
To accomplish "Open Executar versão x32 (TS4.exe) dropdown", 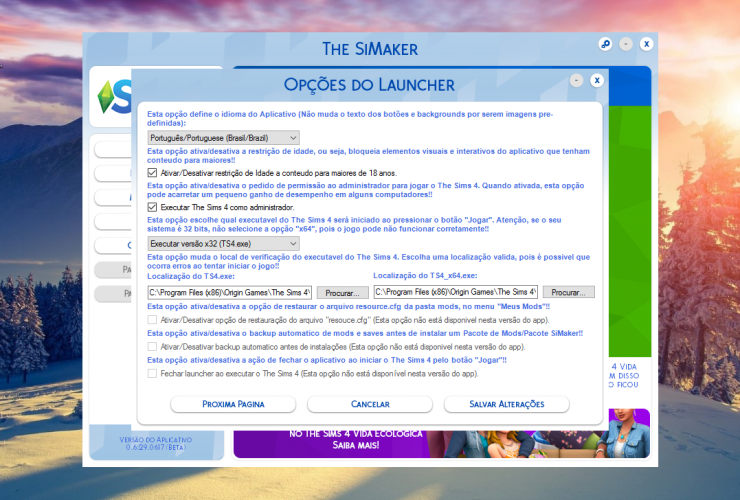I will click(223, 244).
